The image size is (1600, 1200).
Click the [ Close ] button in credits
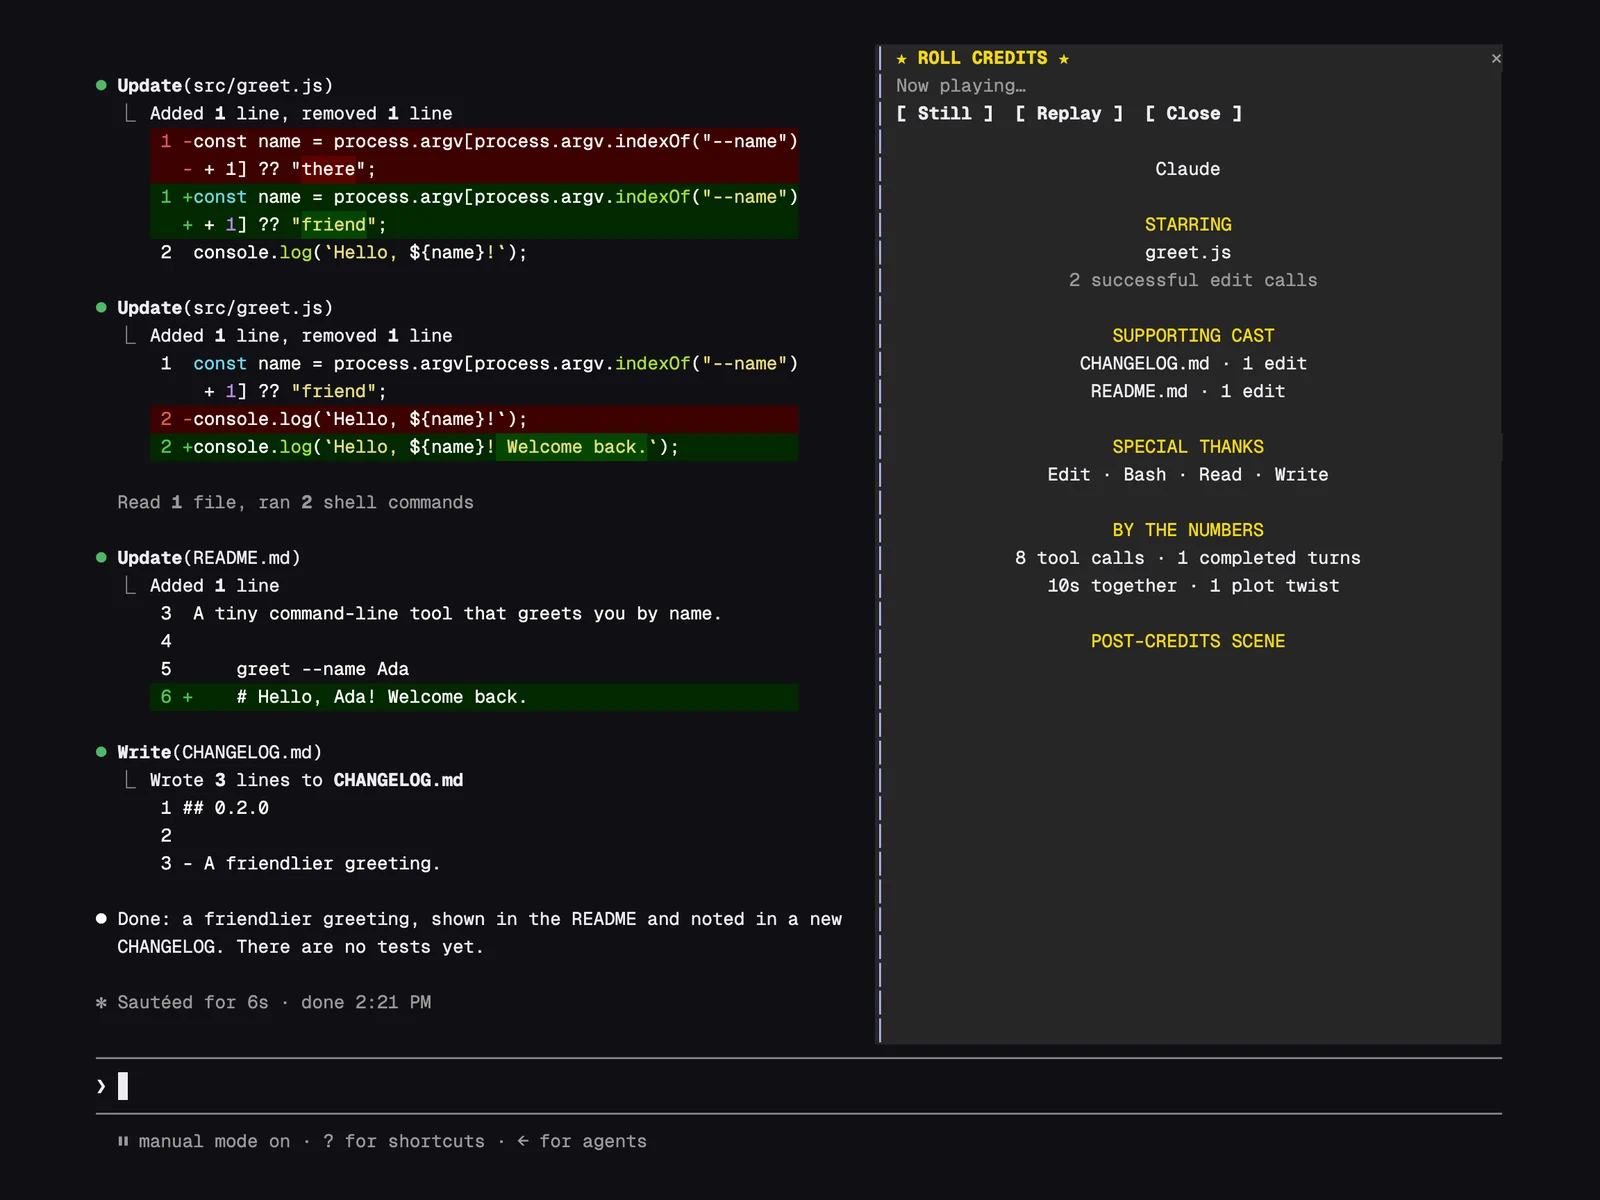click(1193, 114)
